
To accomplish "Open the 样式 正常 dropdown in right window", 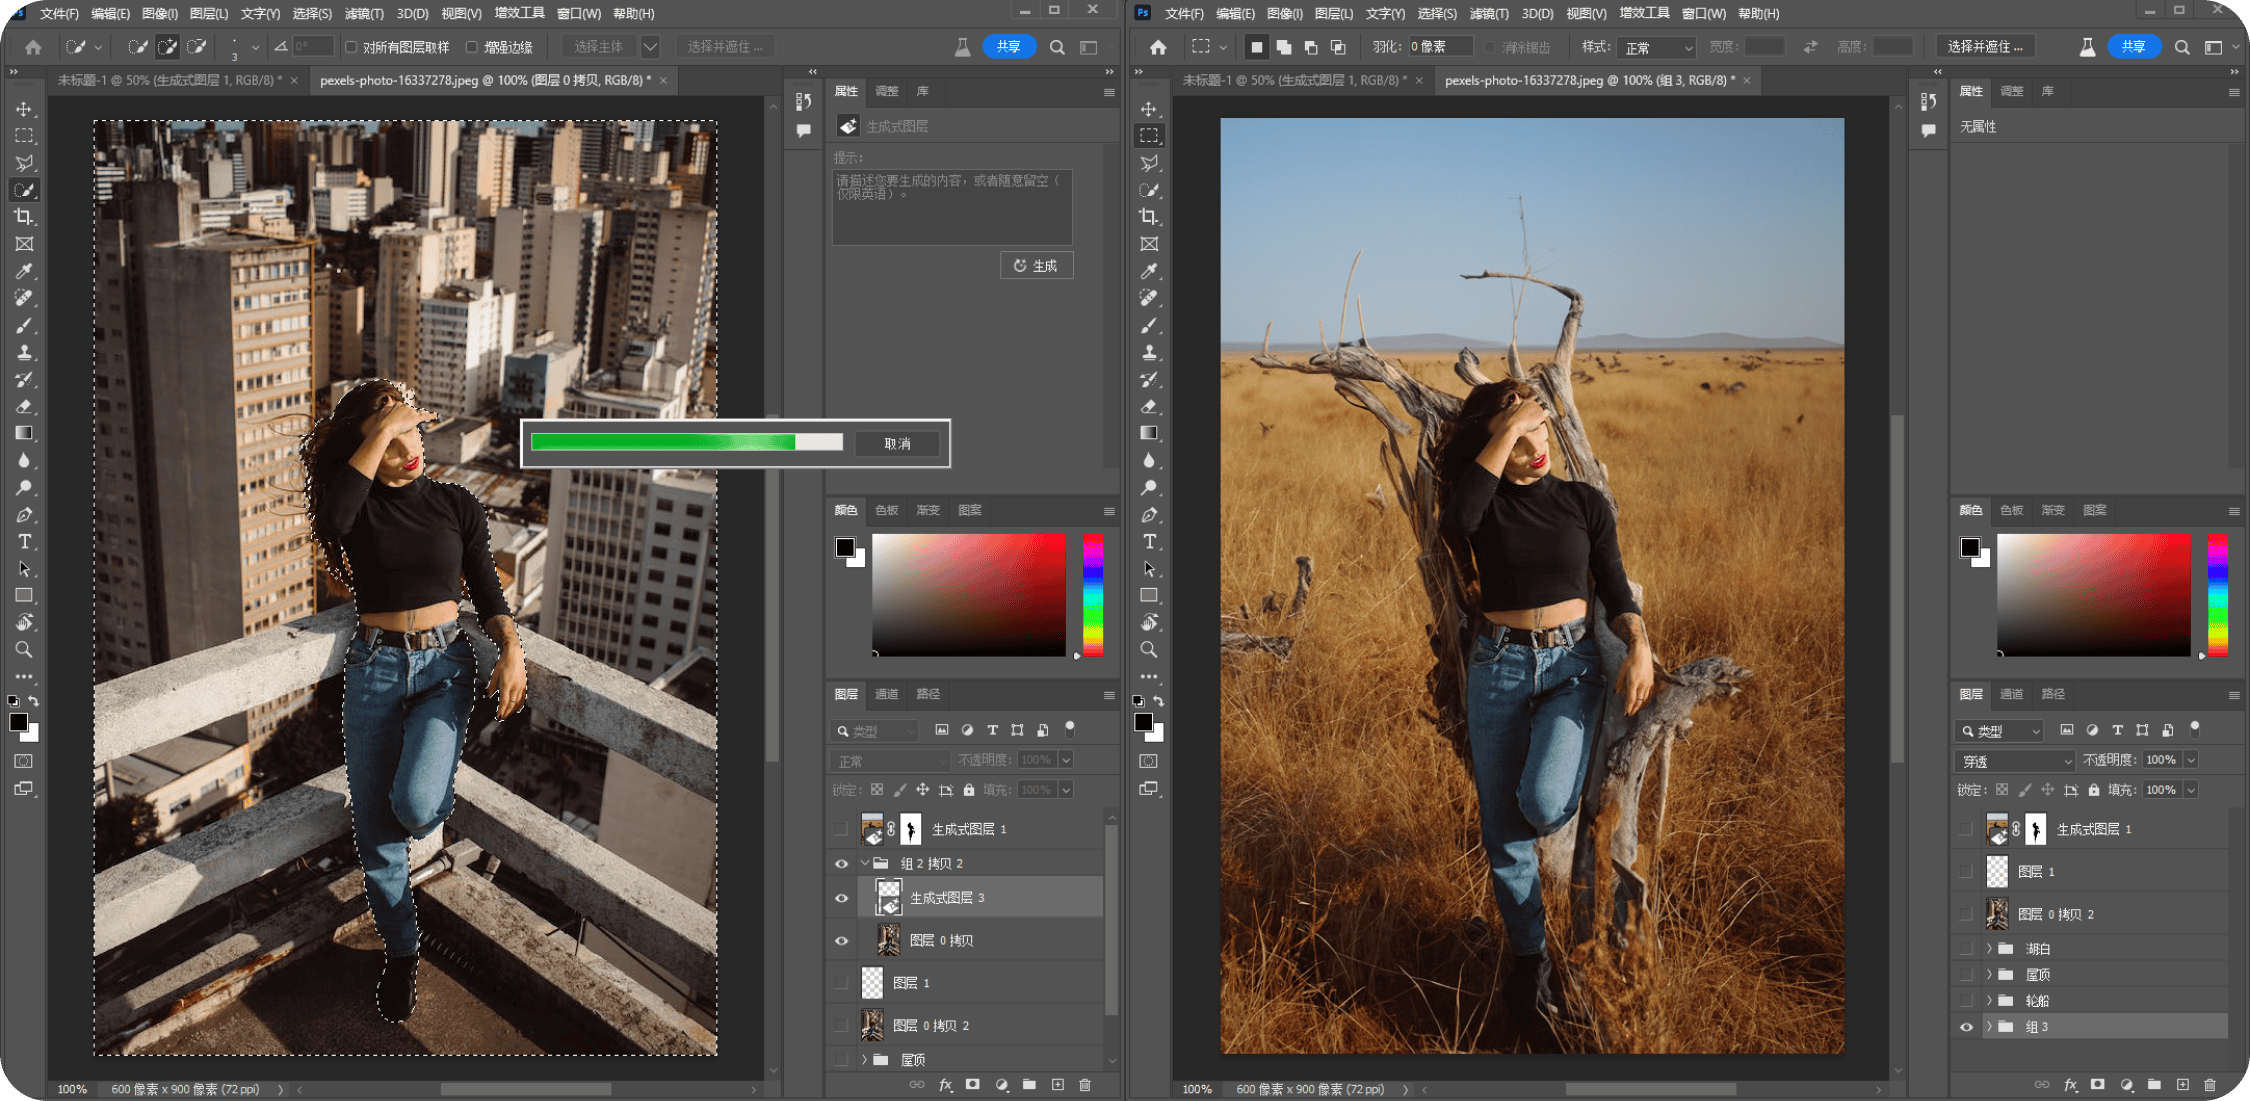I will click(1658, 47).
